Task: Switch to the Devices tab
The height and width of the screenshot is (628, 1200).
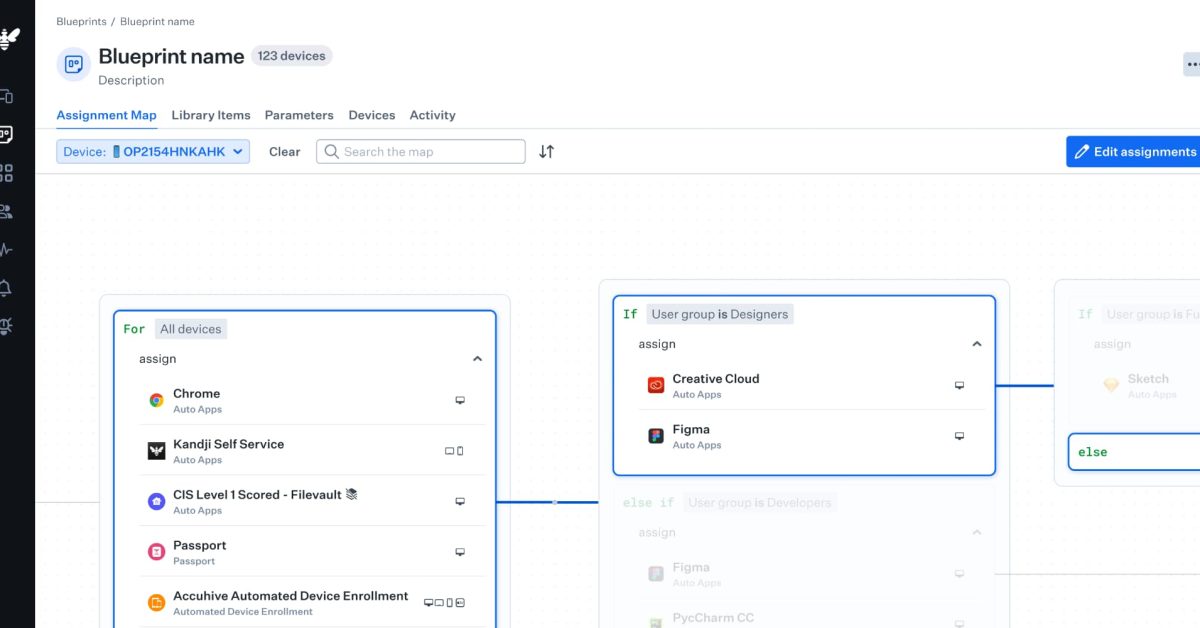Action: (372, 115)
